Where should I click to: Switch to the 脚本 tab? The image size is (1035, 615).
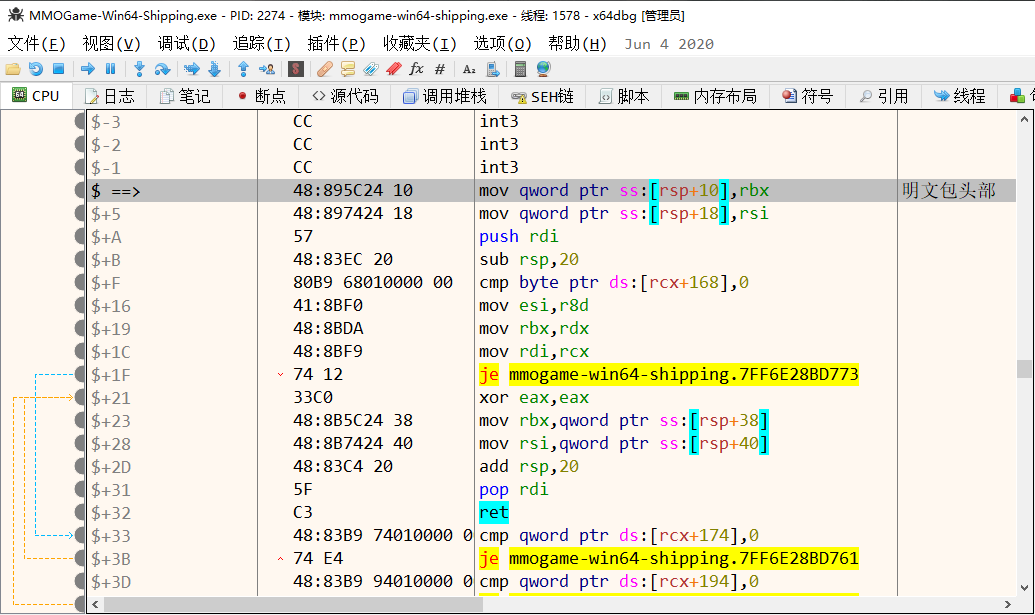click(x=624, y=96)
